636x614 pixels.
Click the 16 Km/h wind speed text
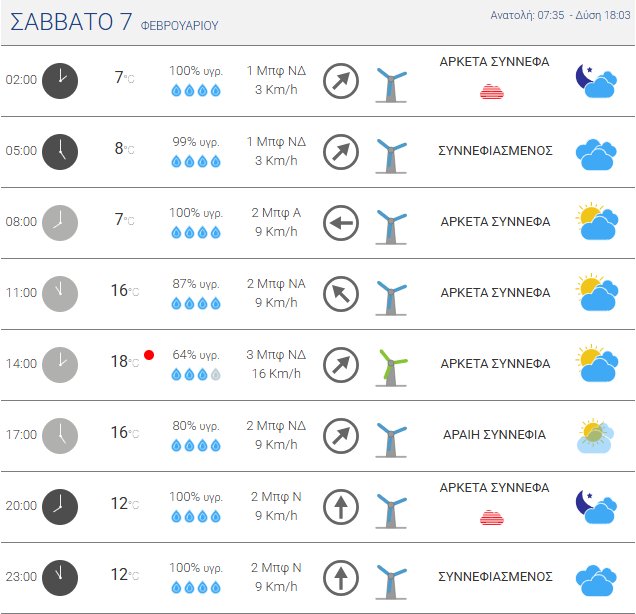pyautogui.click(x=276, y=373)
